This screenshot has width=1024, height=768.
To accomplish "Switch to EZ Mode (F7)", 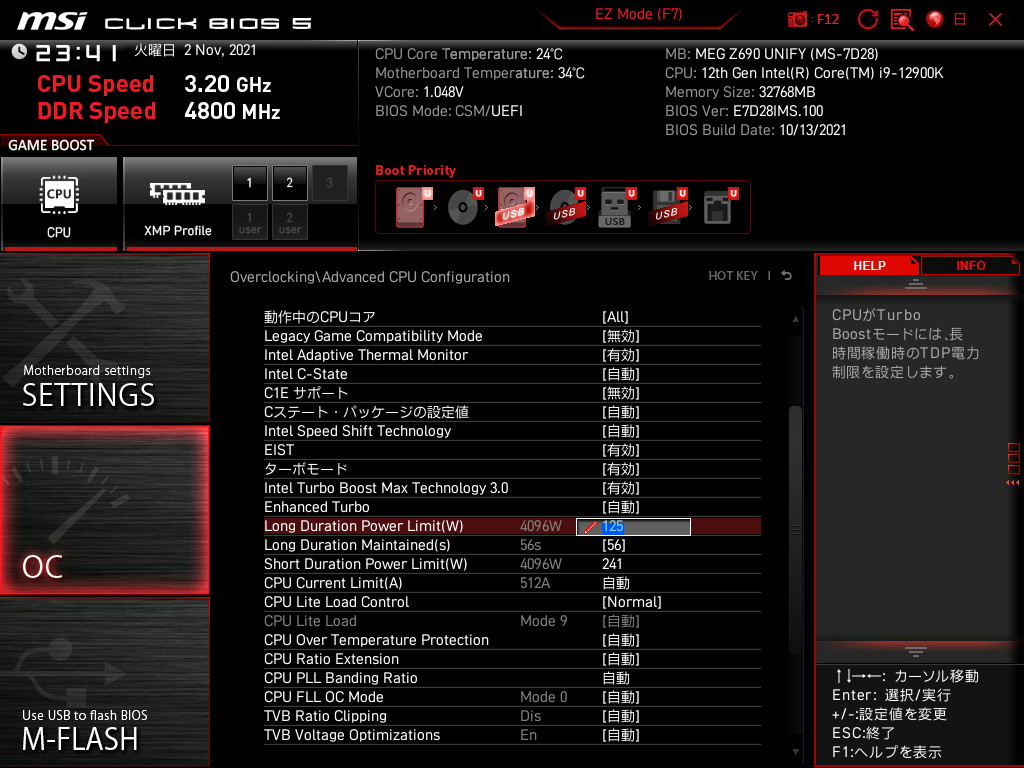I will tap(638, 14).
